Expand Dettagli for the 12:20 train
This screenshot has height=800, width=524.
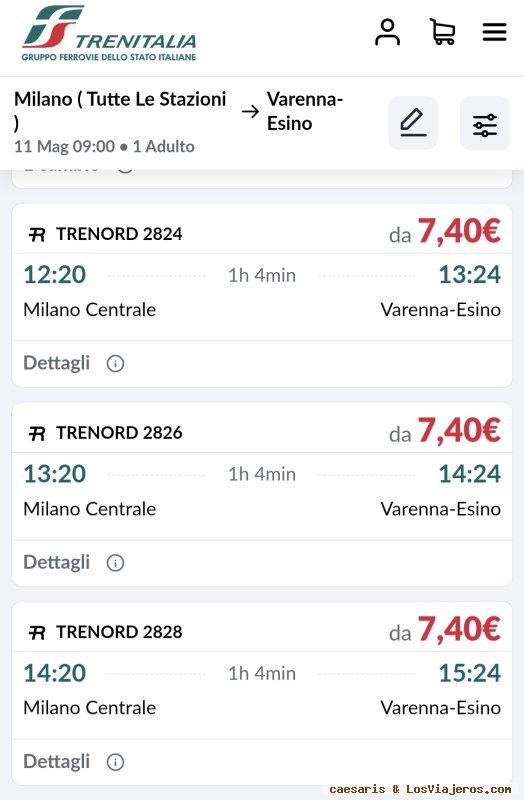[57, 363]
